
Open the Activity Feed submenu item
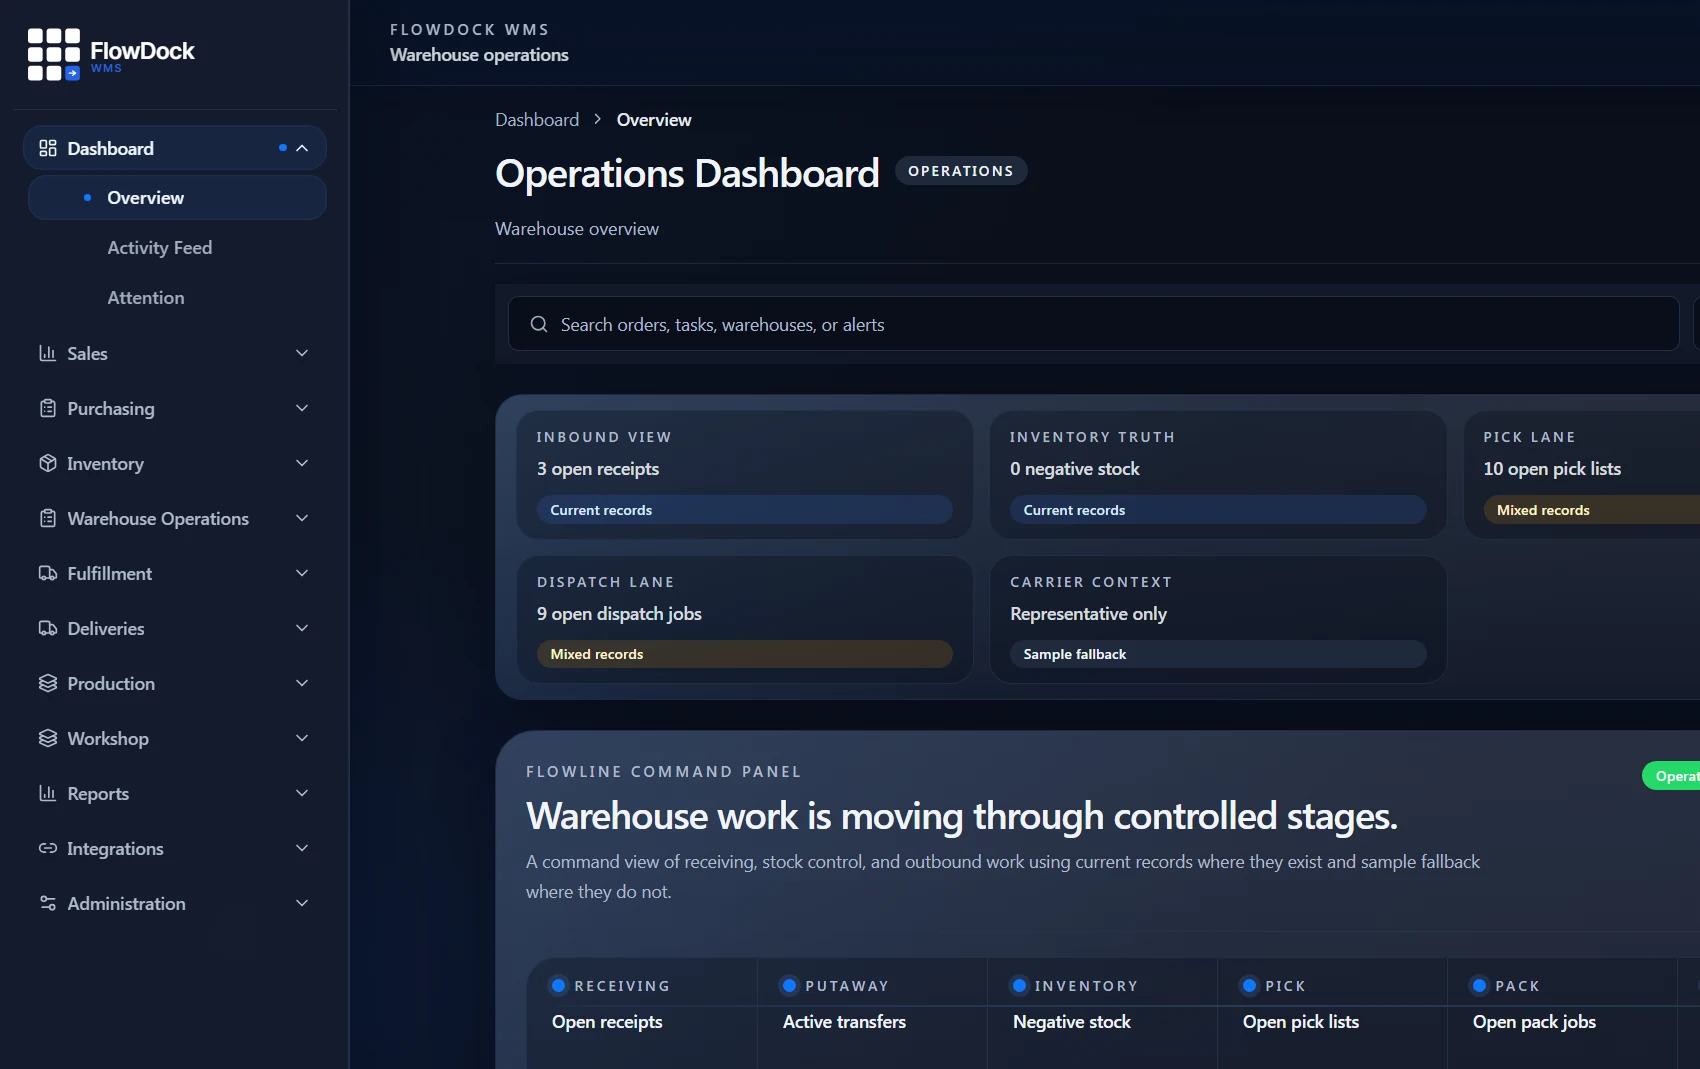click(x=177, y=248)
